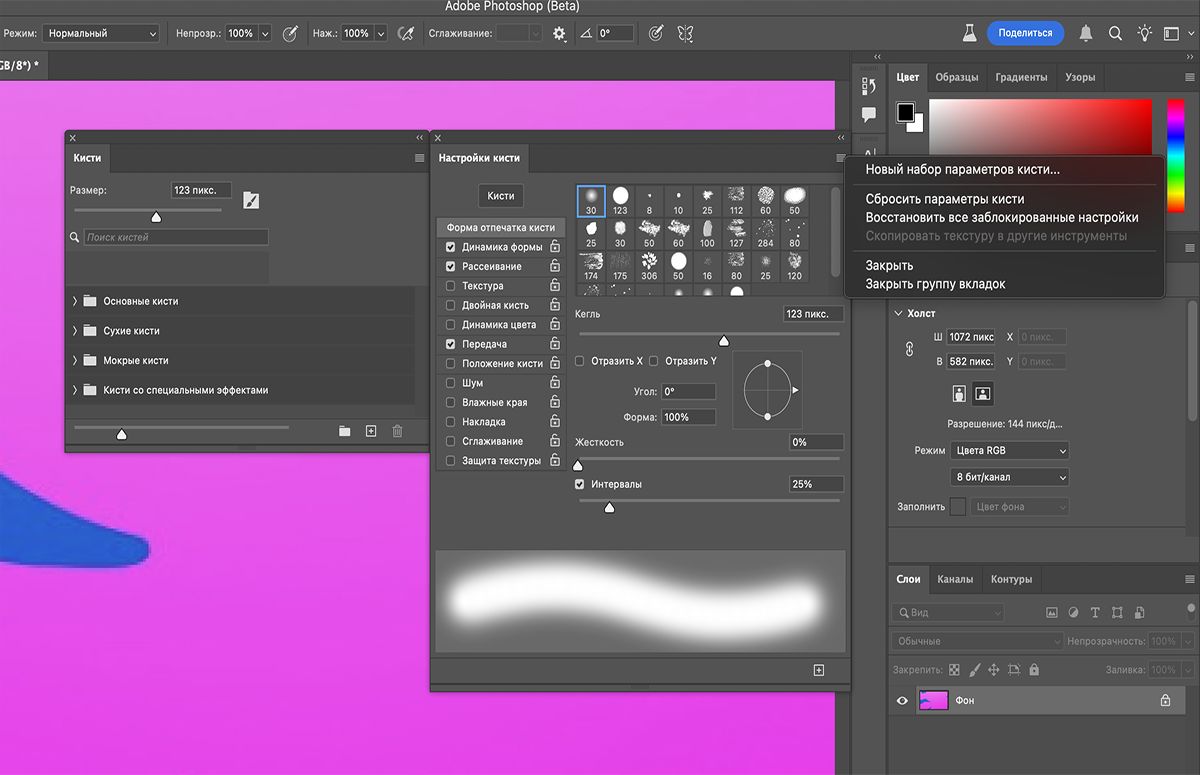Click the symmetry butterfly icon

coord(685,33)
